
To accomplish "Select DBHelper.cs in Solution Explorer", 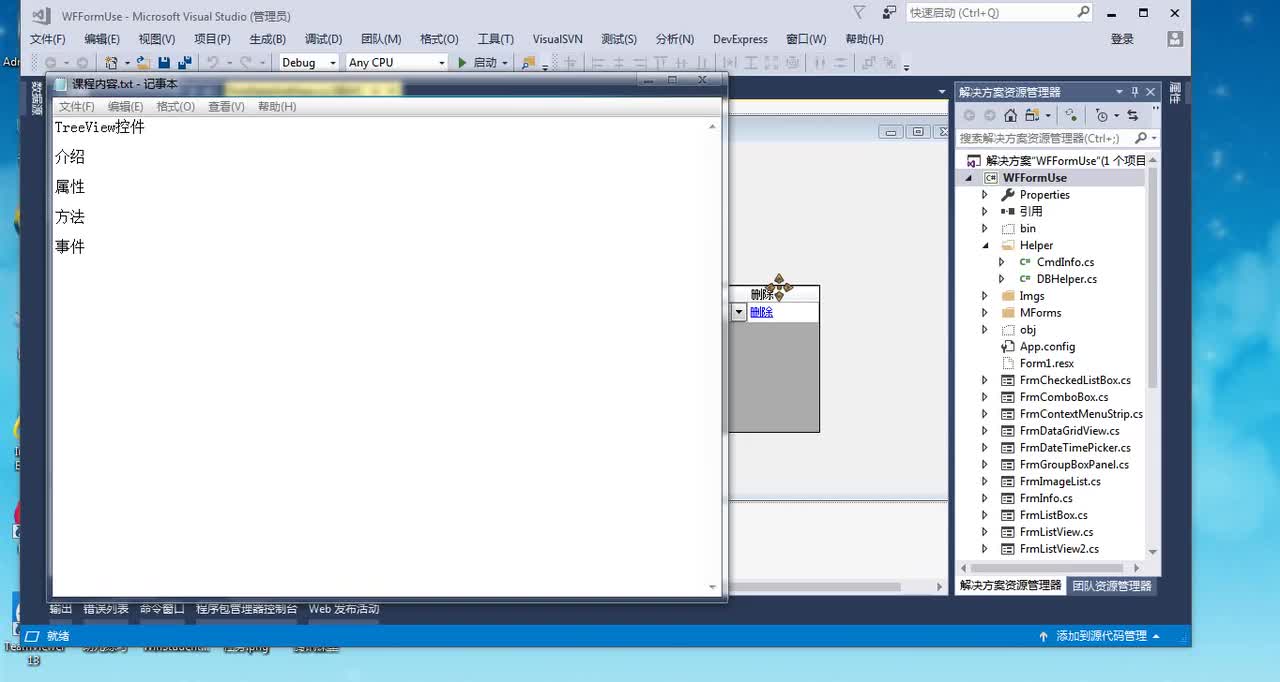I will pyautogui.click(x=1066, y=279).
